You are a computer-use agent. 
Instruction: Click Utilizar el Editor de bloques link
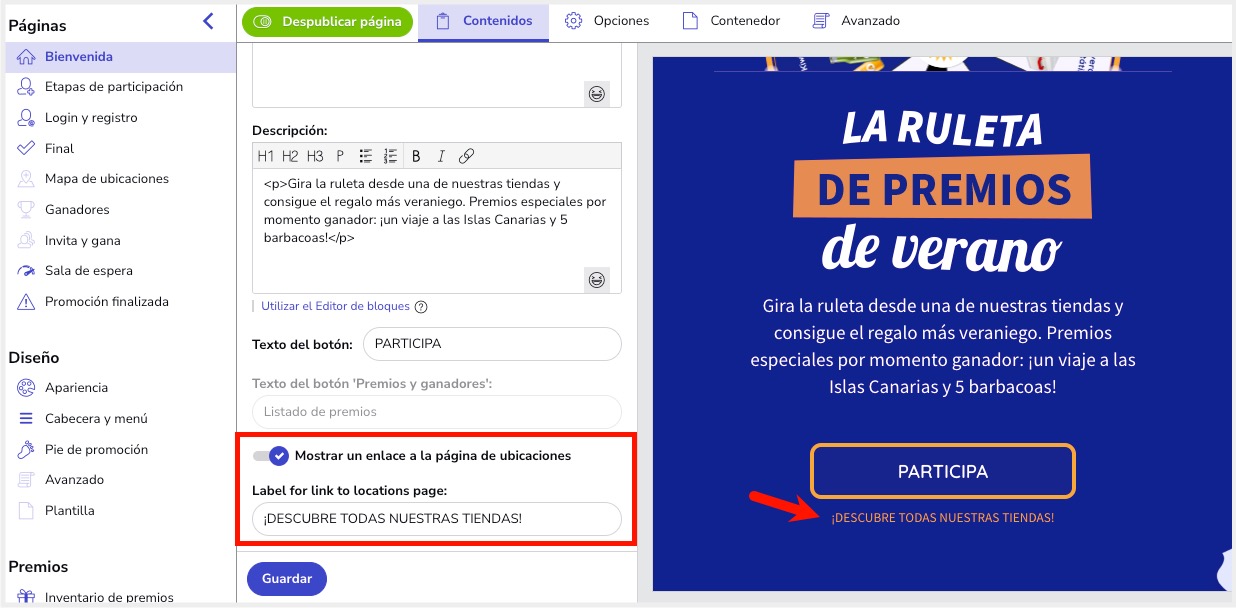point(336,307)
